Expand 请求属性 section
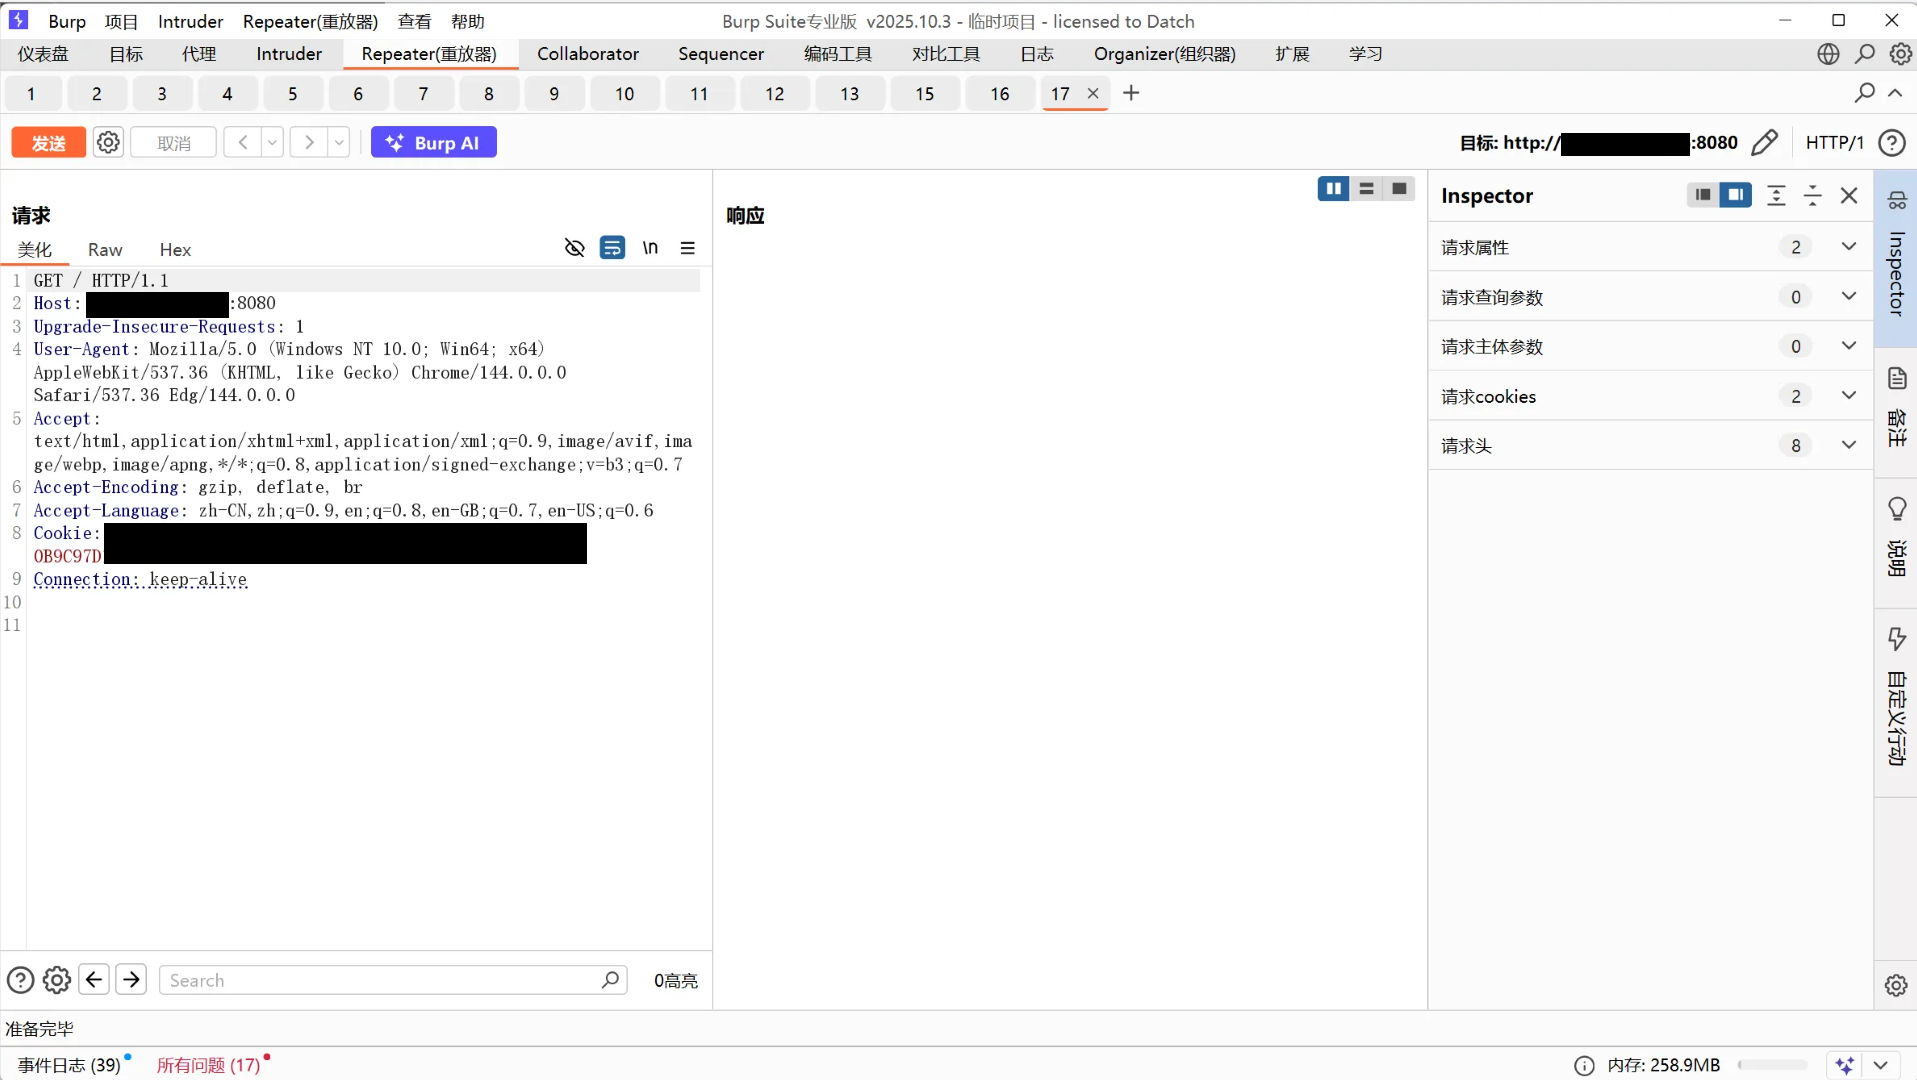The width and height of the screenshot is (1917, 1080). pyautogui.click(x=1650, y=247)
